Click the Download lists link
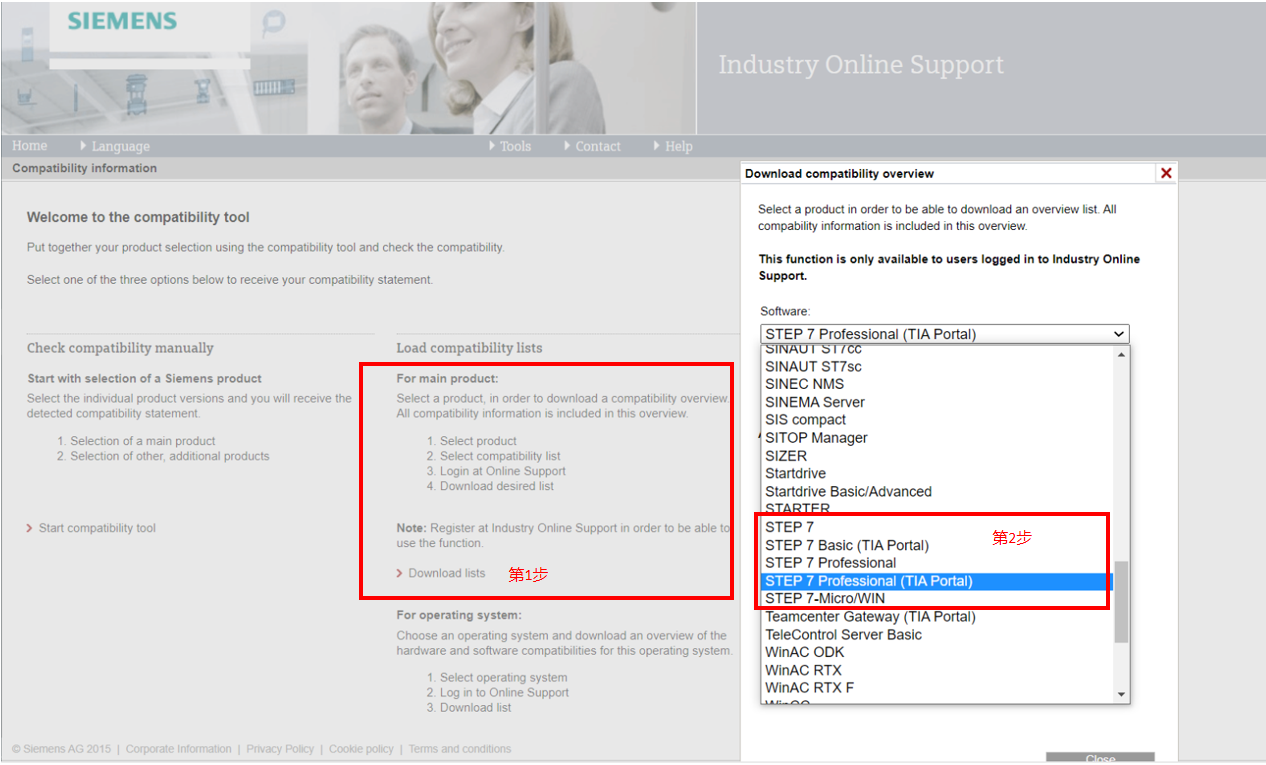Image resolution: width=1266 pixels, height=765 pixels. pos(447,573)
